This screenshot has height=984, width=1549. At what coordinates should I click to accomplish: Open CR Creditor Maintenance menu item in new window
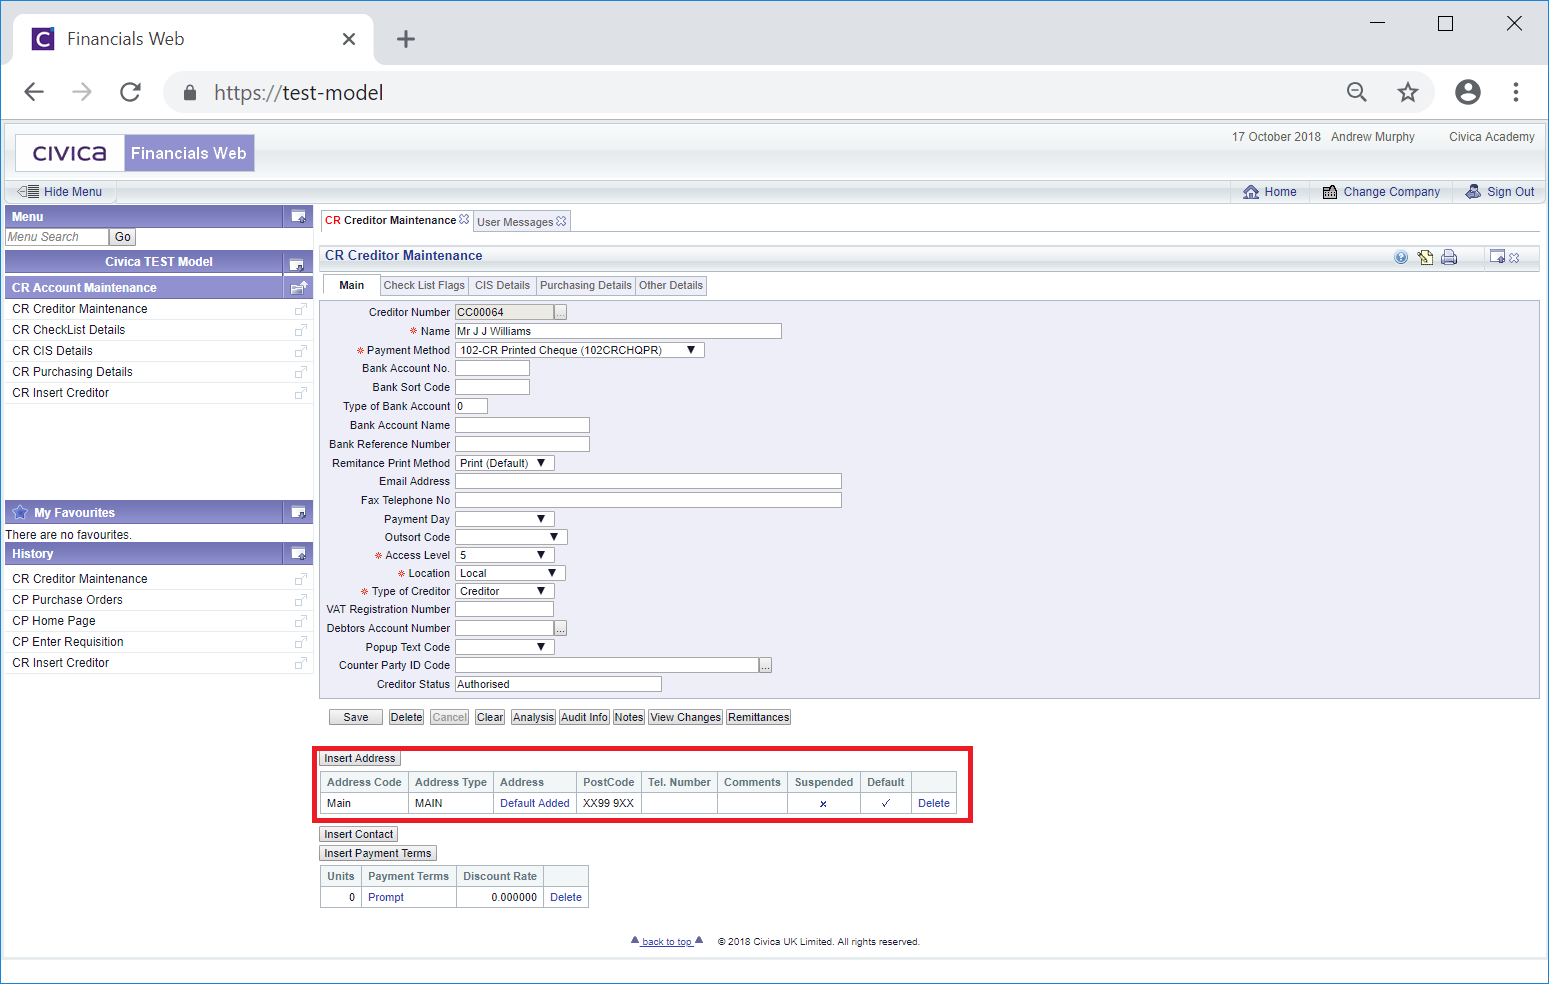(300, 309)
